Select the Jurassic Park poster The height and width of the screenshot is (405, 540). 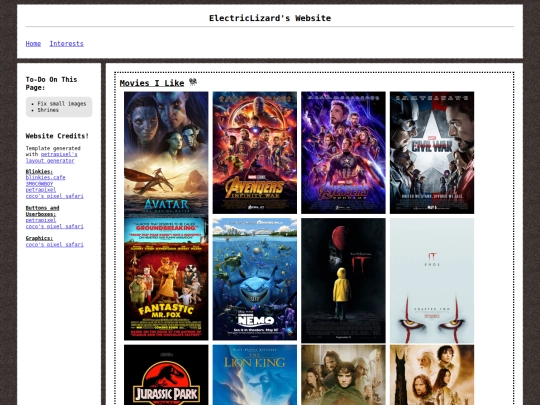(166, 375)
